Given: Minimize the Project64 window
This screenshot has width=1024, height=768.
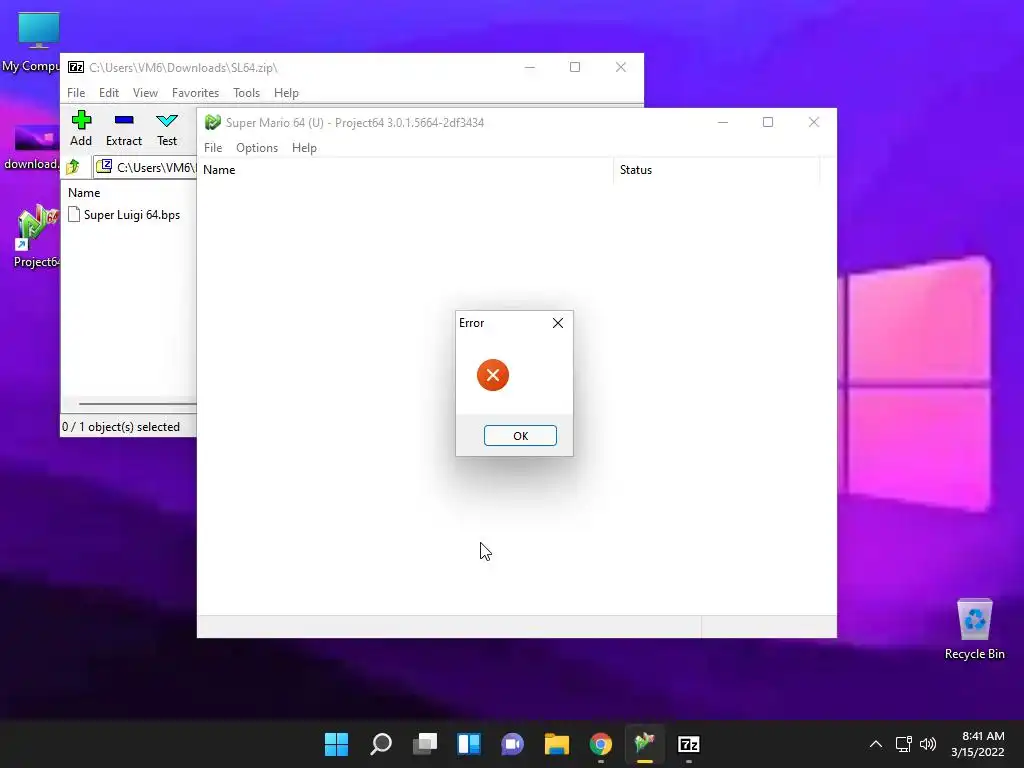Looking at the screenshot, I should [722, 122].
